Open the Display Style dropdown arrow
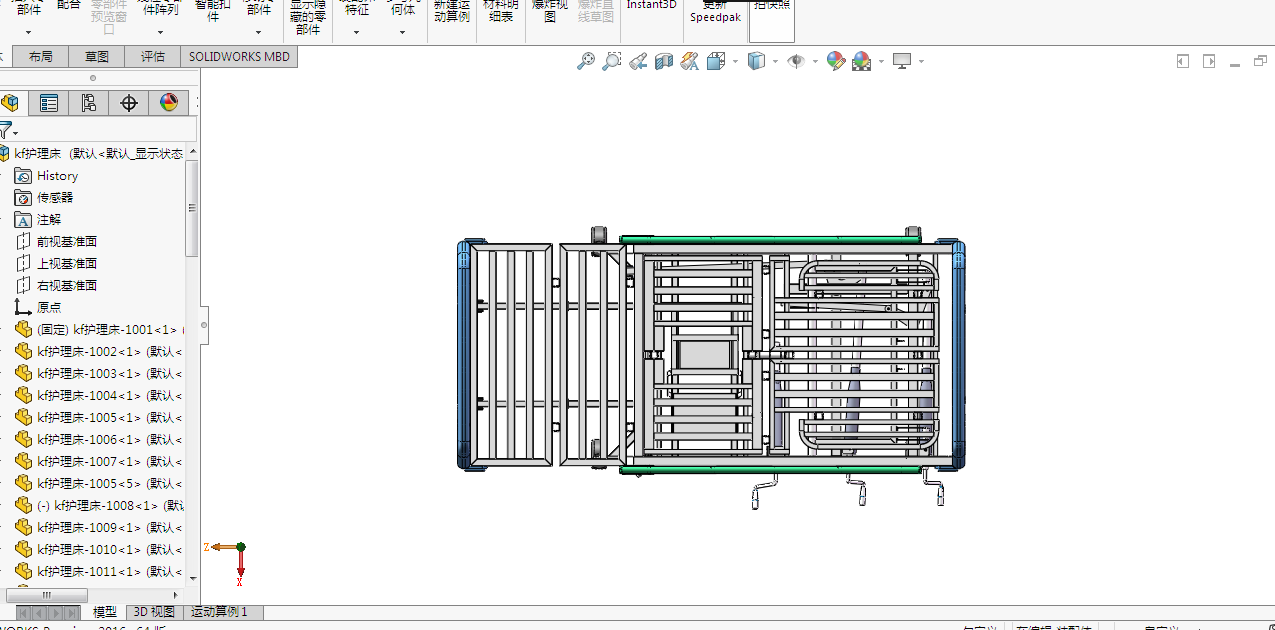Screen dimensions: 1275x630 point(776,62)
